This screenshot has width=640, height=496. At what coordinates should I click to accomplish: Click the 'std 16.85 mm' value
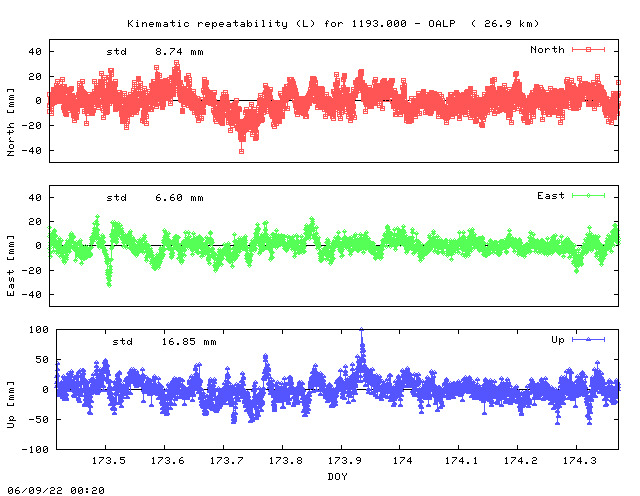pyautogui.click(x=164, y=342)
